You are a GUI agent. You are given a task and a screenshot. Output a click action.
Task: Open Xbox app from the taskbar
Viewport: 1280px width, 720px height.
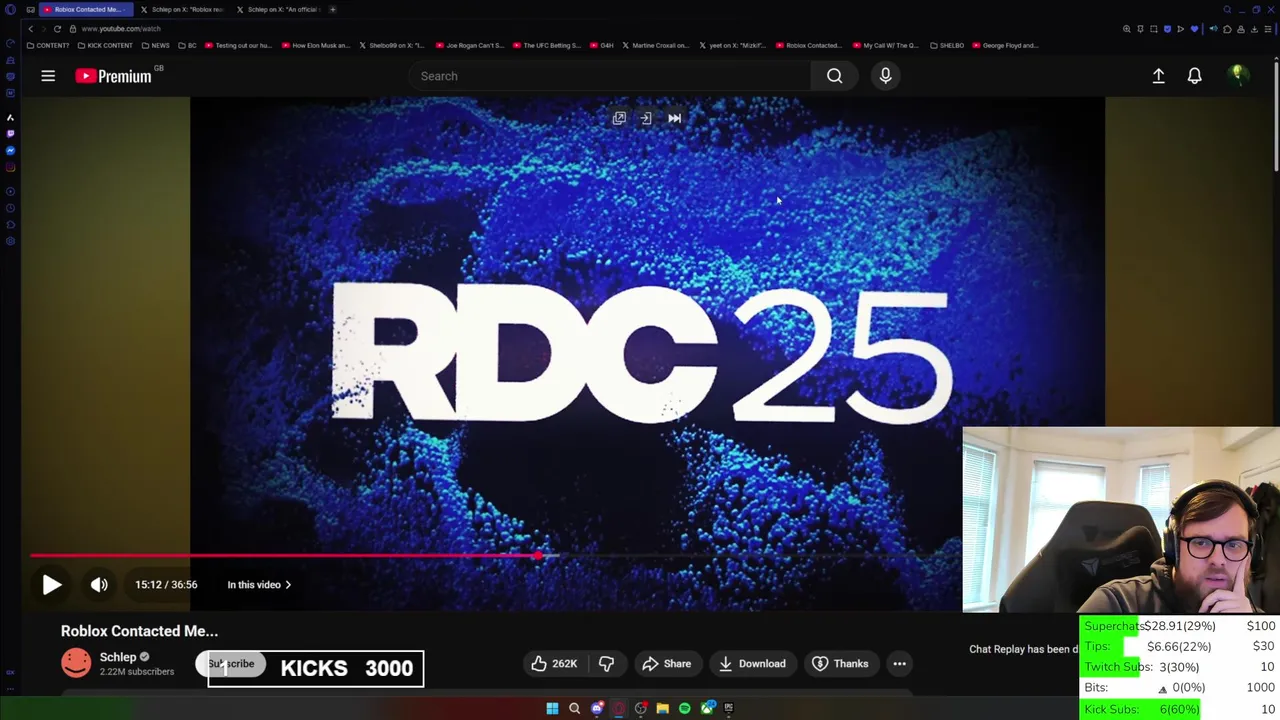pos(708,708)
